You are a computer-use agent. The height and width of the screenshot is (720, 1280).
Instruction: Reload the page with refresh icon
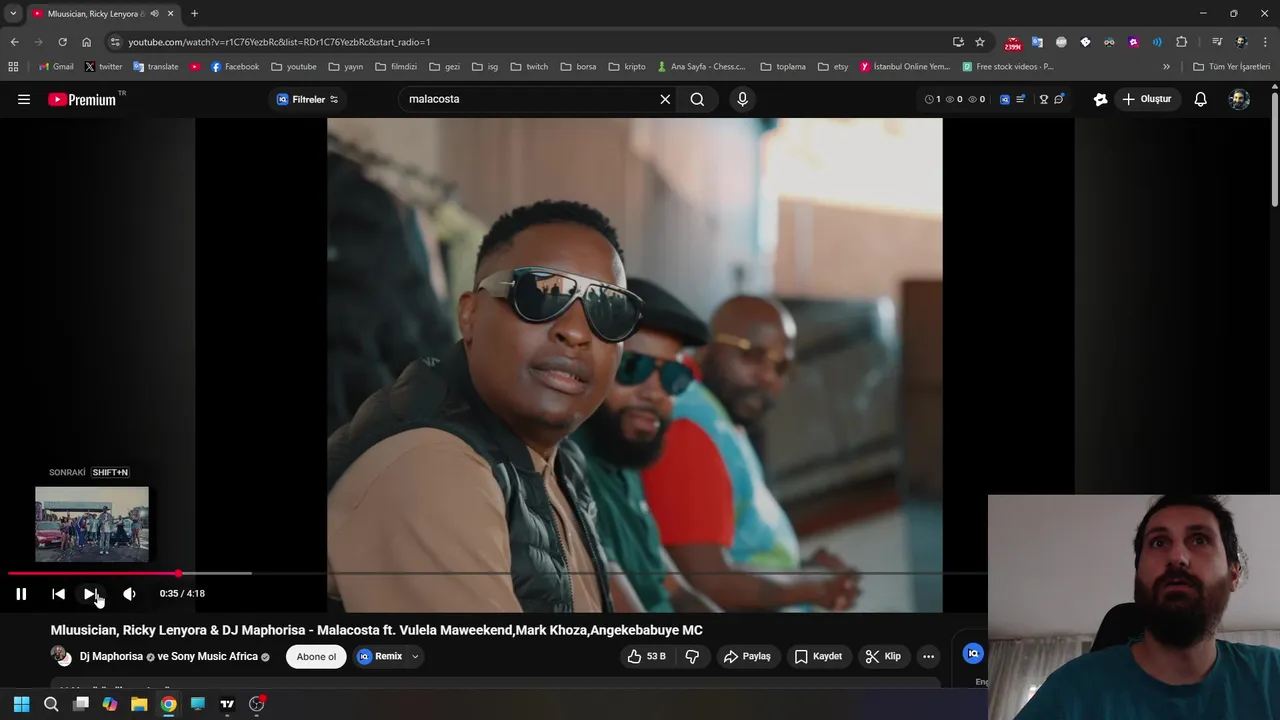[62, 42]
